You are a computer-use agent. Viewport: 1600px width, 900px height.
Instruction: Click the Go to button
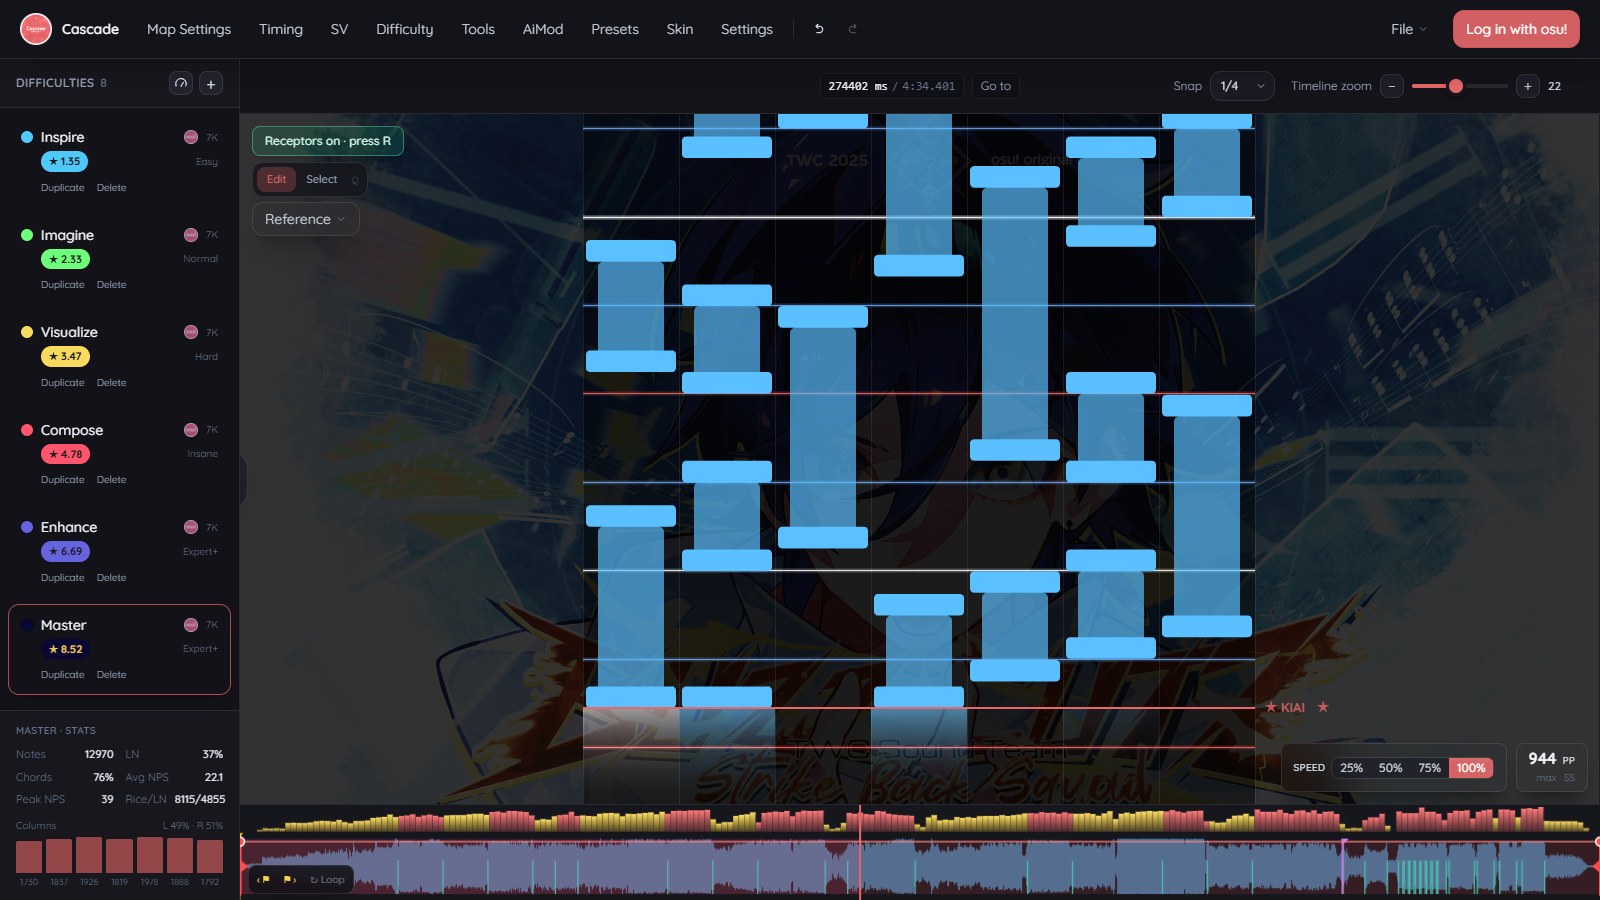(x=995, y=86)
